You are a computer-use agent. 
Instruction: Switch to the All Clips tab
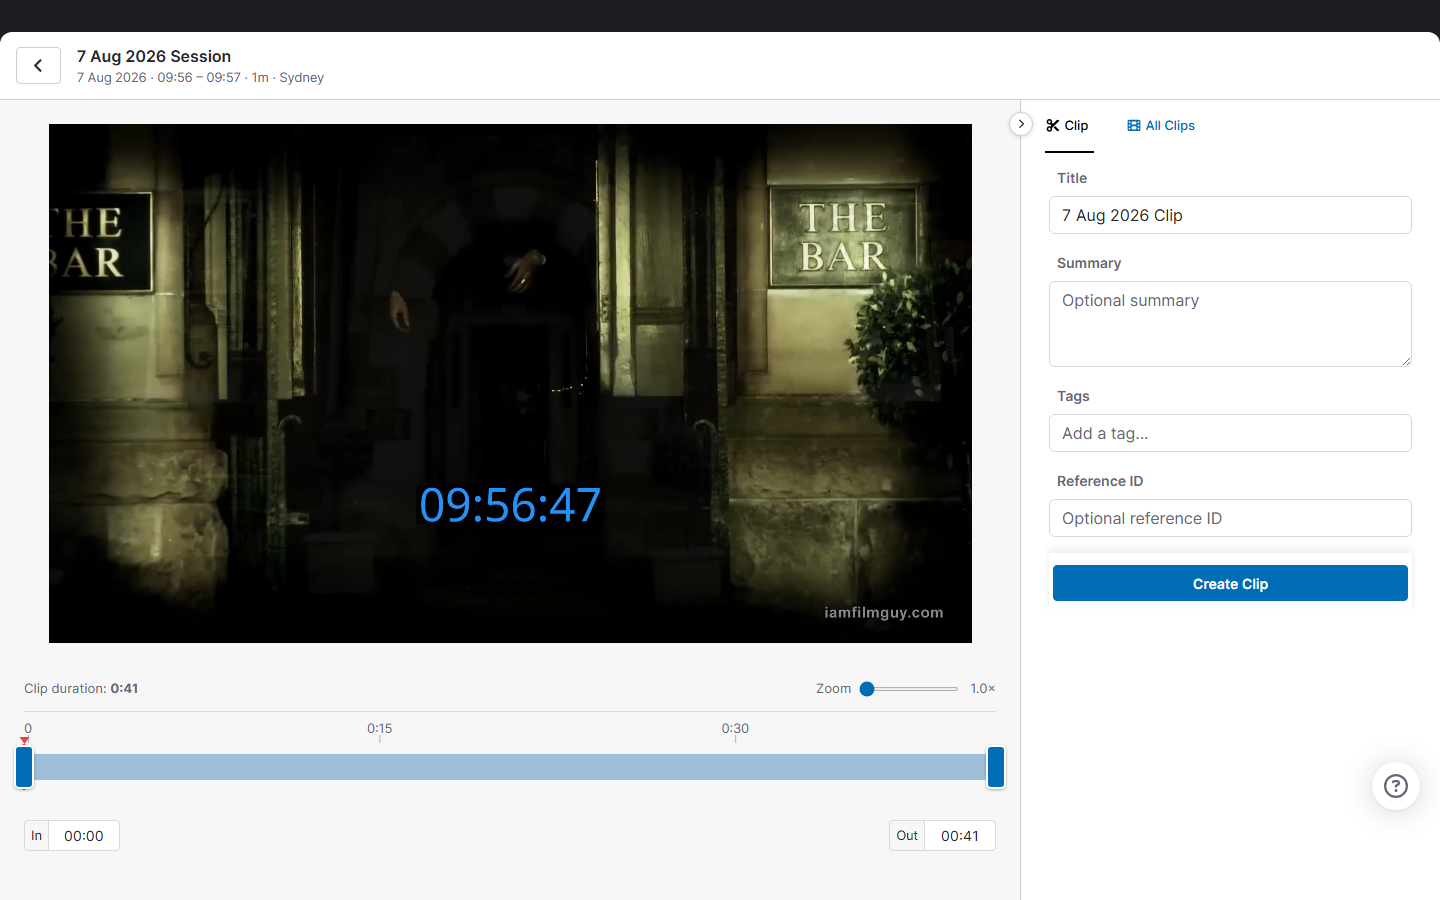point(1161,126)
